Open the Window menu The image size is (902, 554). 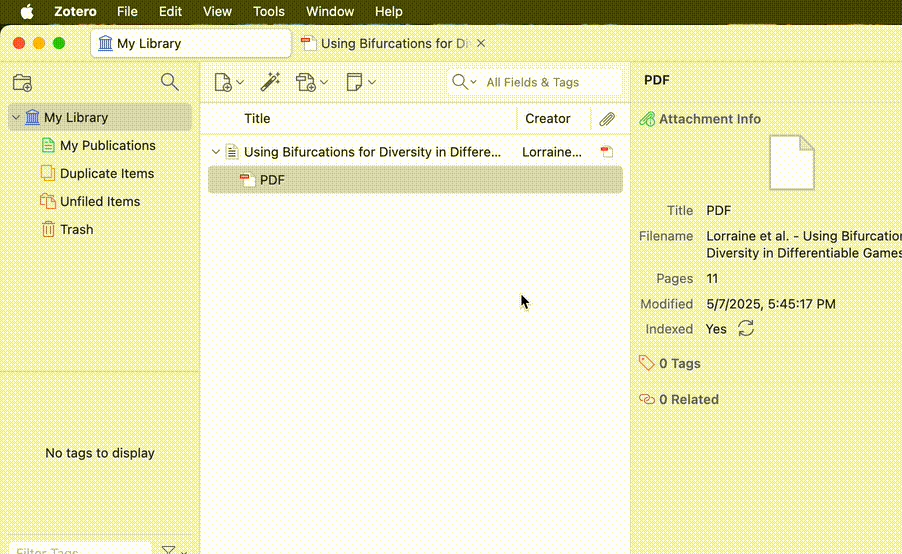pos(330,12)
